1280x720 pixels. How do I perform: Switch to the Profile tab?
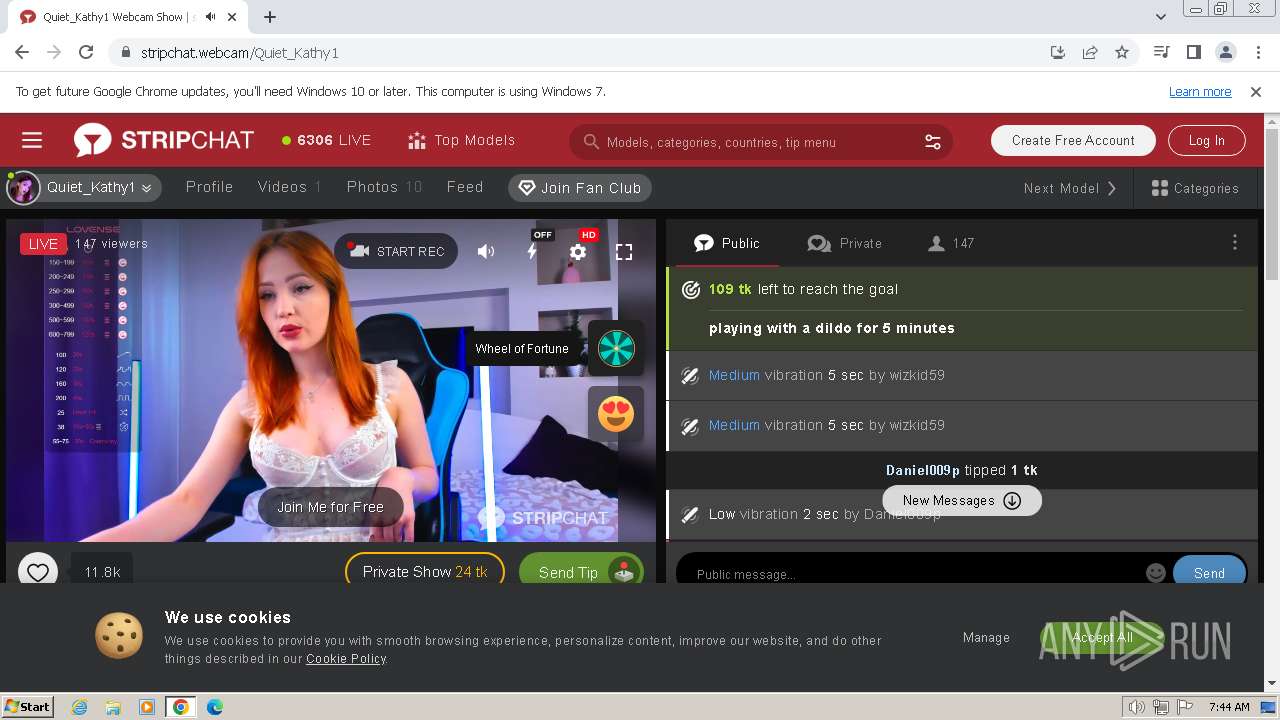coord(209,187)
